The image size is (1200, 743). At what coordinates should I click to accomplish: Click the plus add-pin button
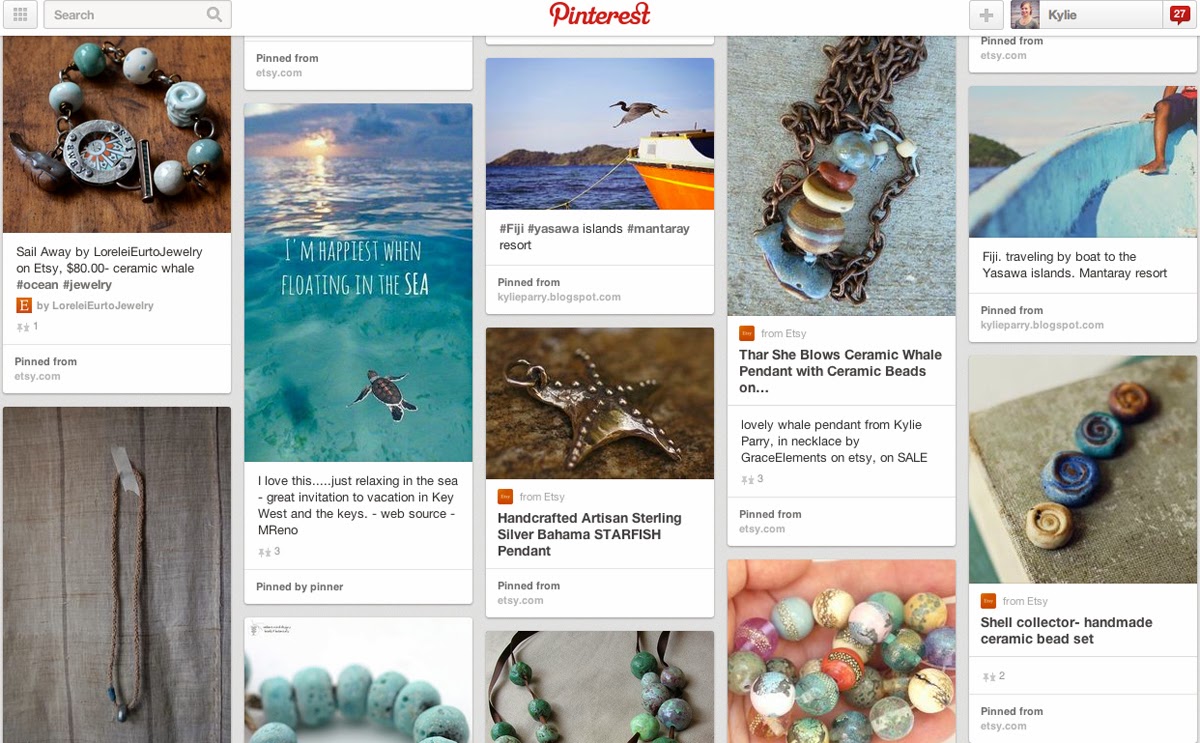pos(986,14)
